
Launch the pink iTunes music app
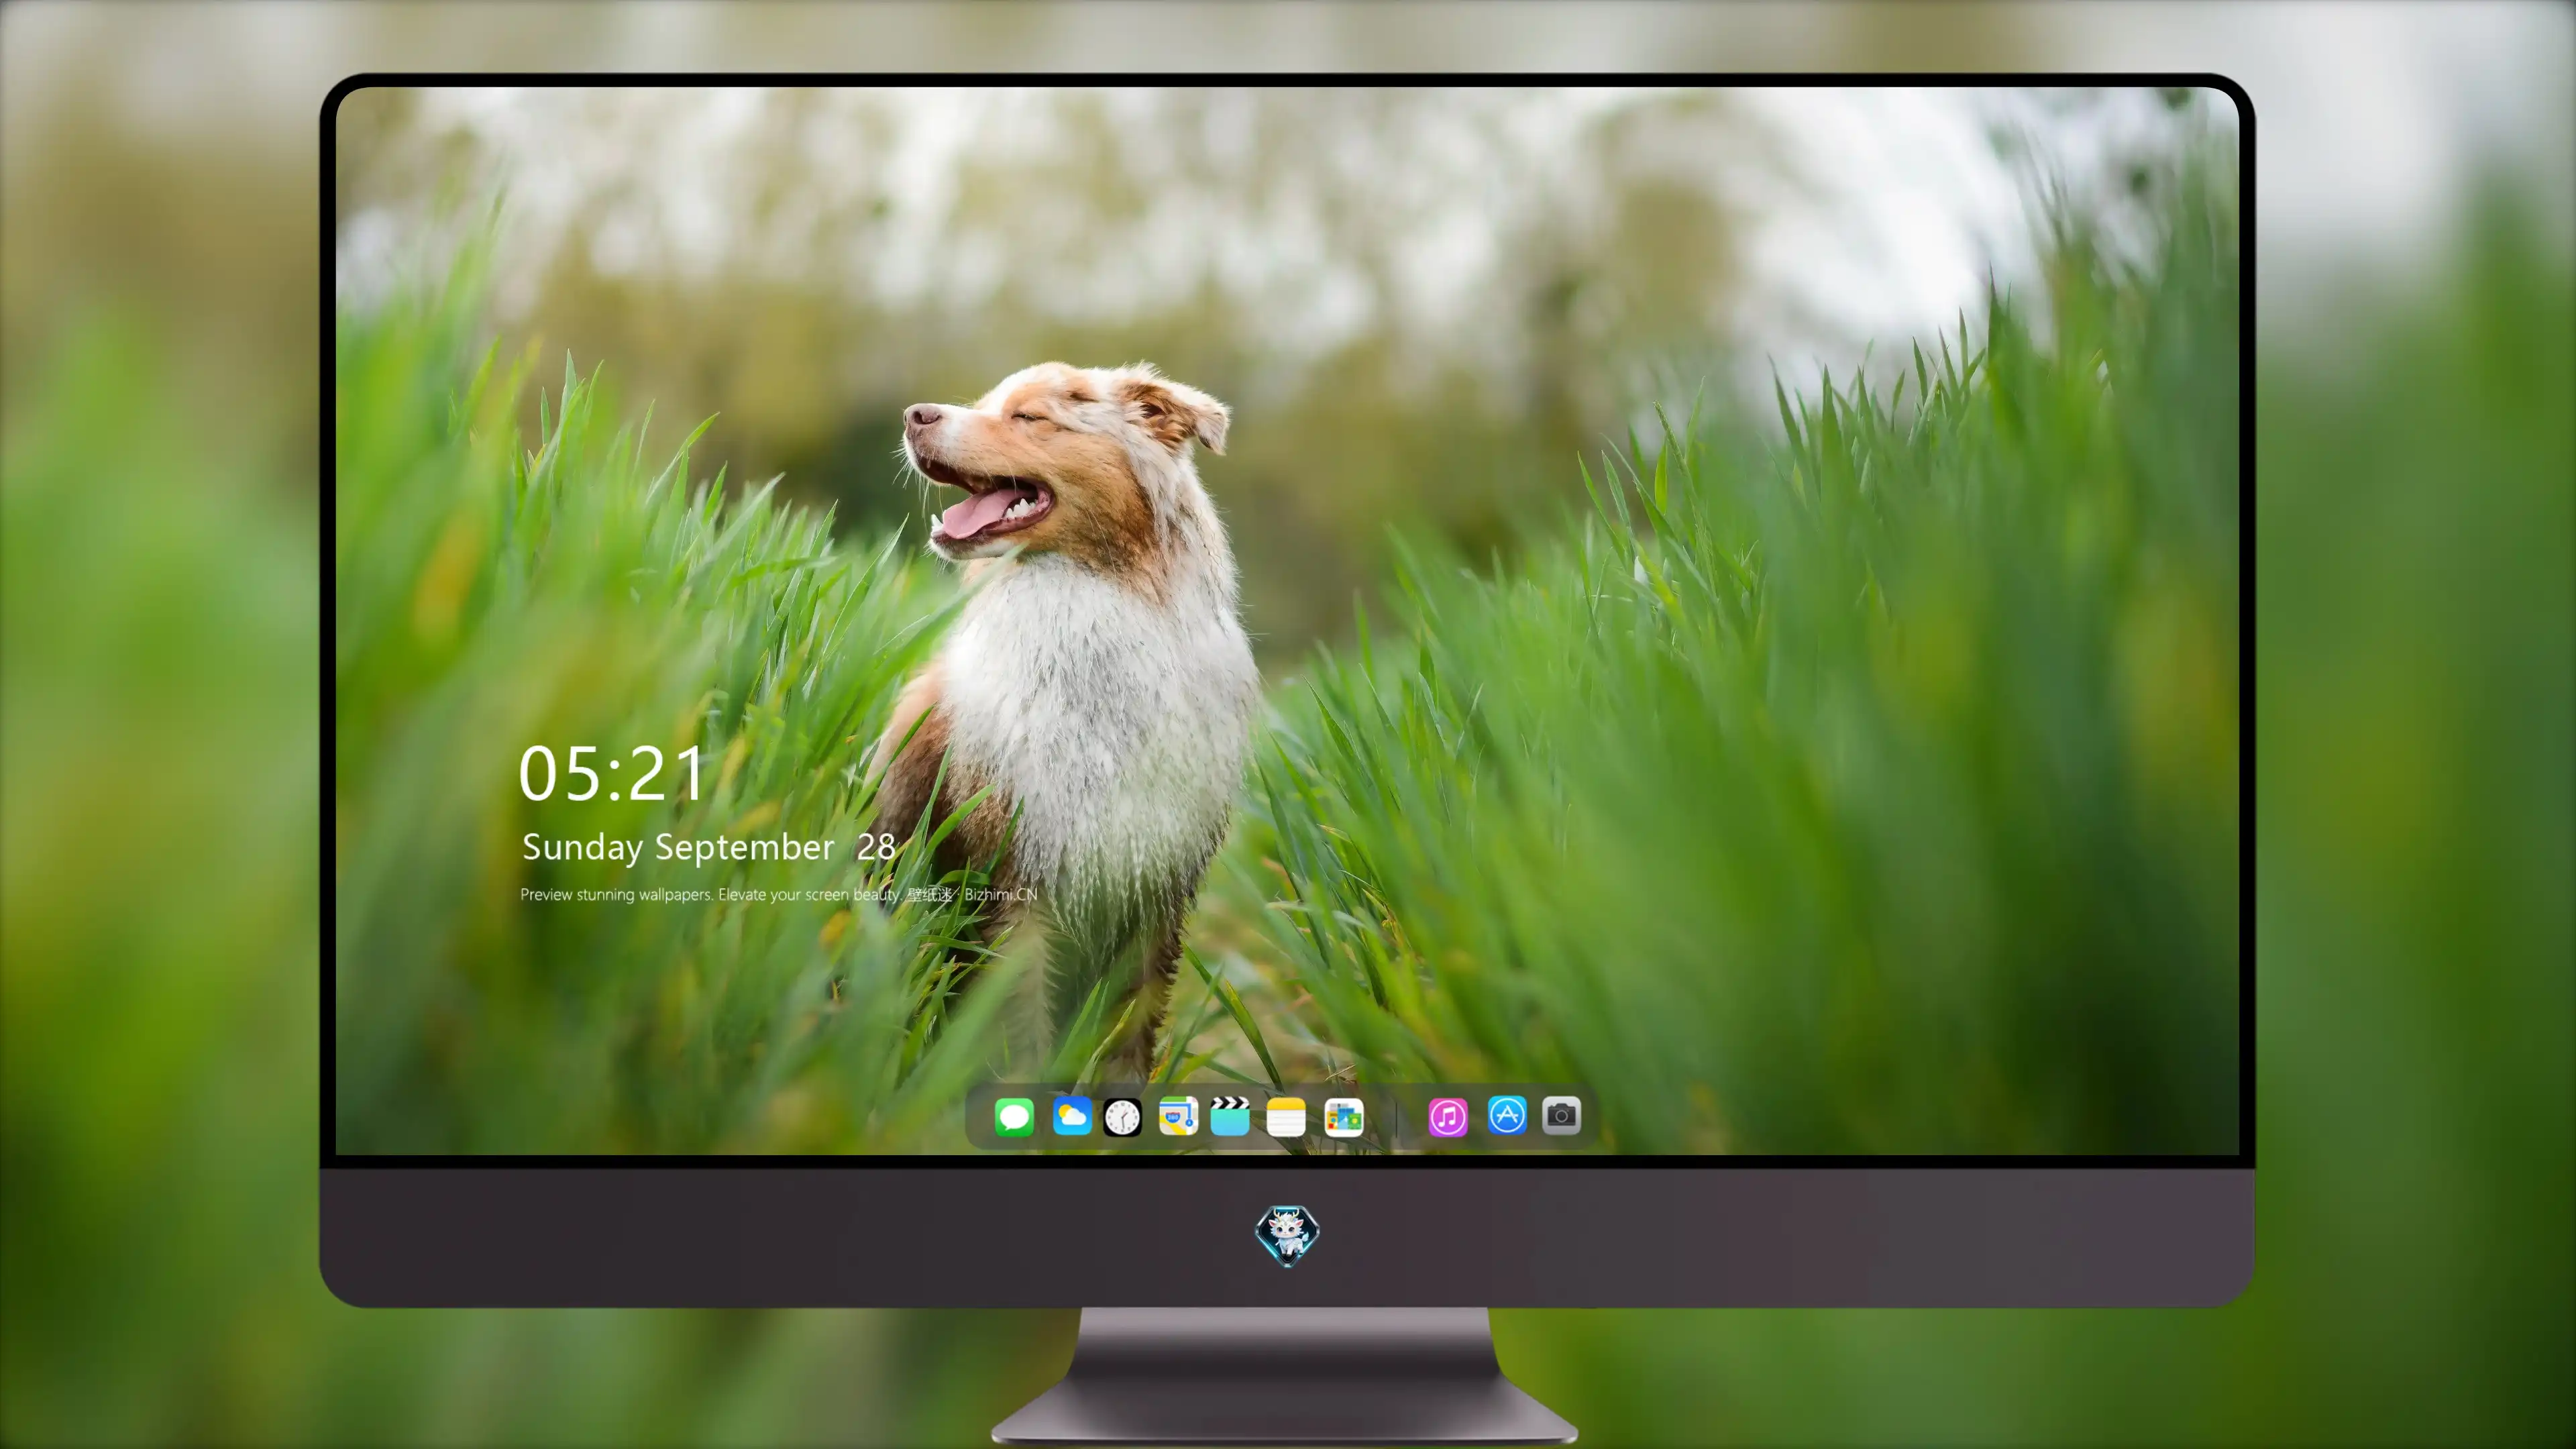click(x=1448, y=1117)
